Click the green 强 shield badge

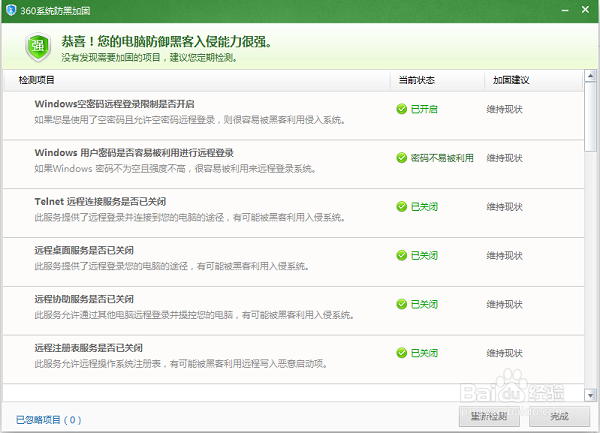click(x=38, y=47)
